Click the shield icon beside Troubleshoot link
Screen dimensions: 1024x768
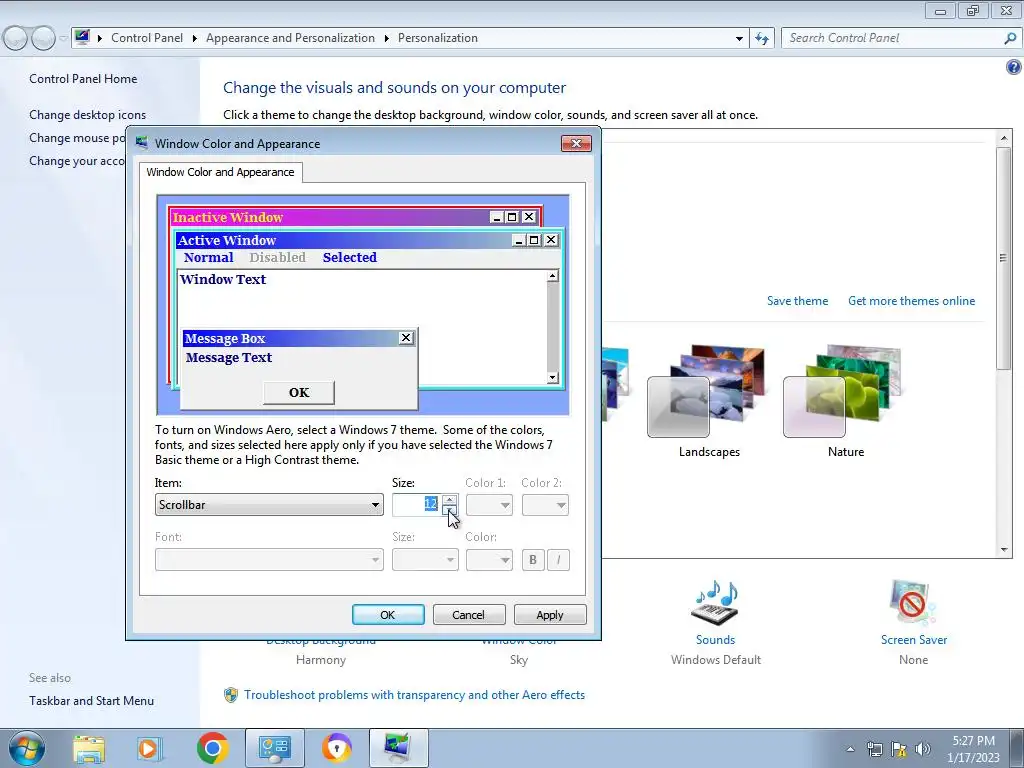click(231, 695)
